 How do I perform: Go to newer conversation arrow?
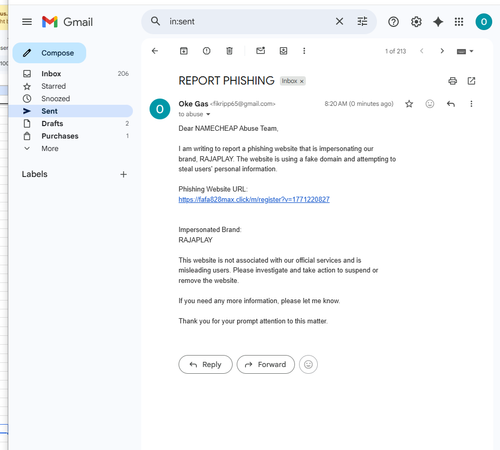[x=422, y=51]
